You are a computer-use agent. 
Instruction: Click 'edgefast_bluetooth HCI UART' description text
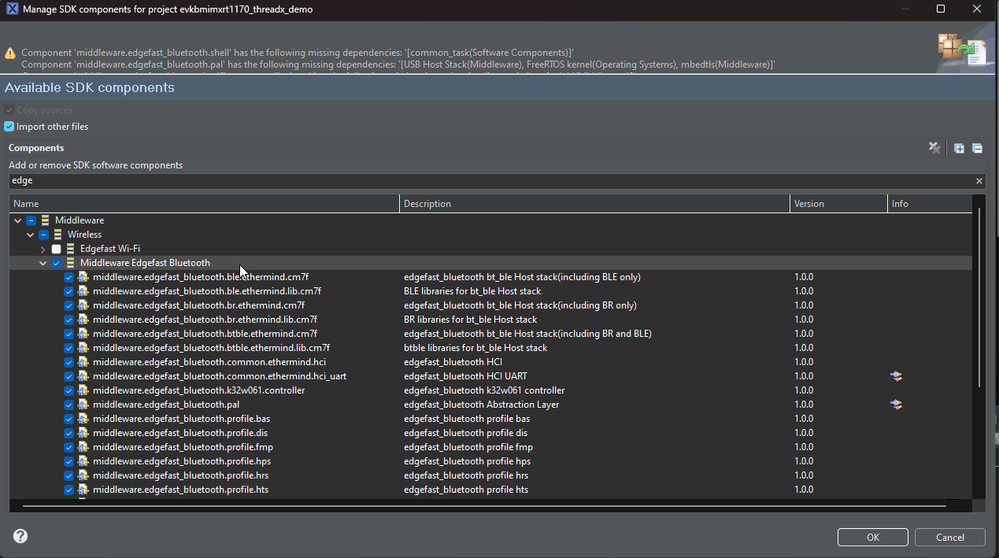click(465, 376)
